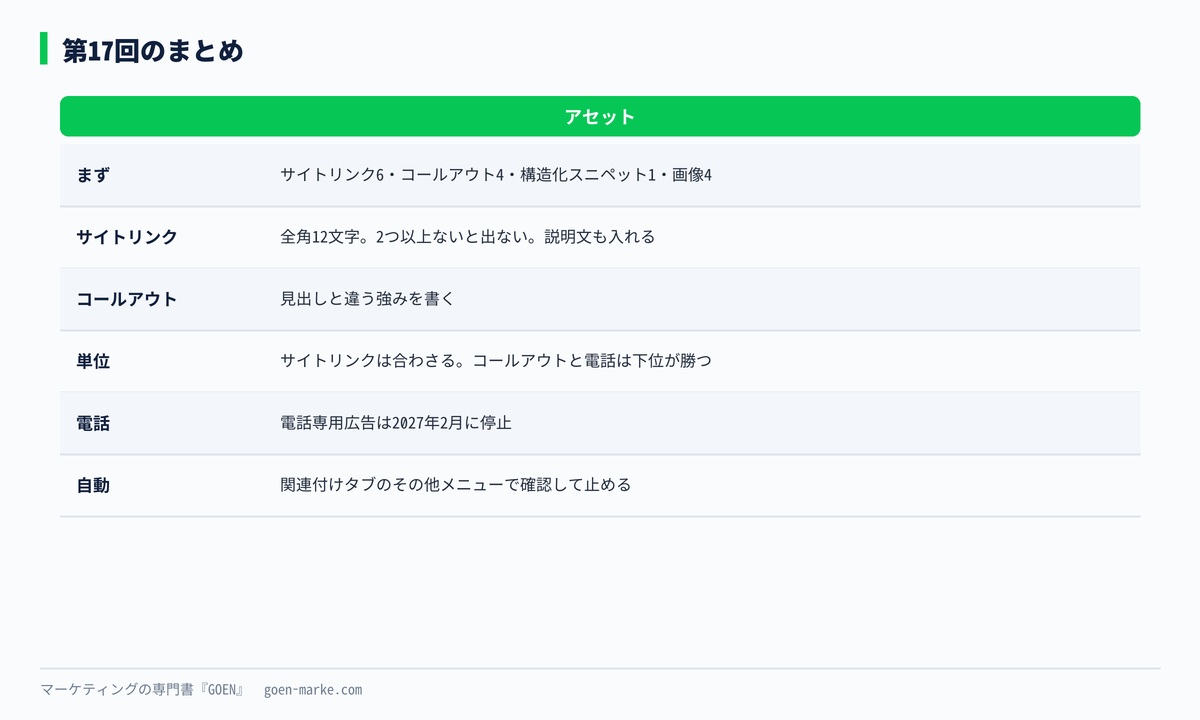Click the text 電話専用広告は2027年2月に停止

[396, 423]
